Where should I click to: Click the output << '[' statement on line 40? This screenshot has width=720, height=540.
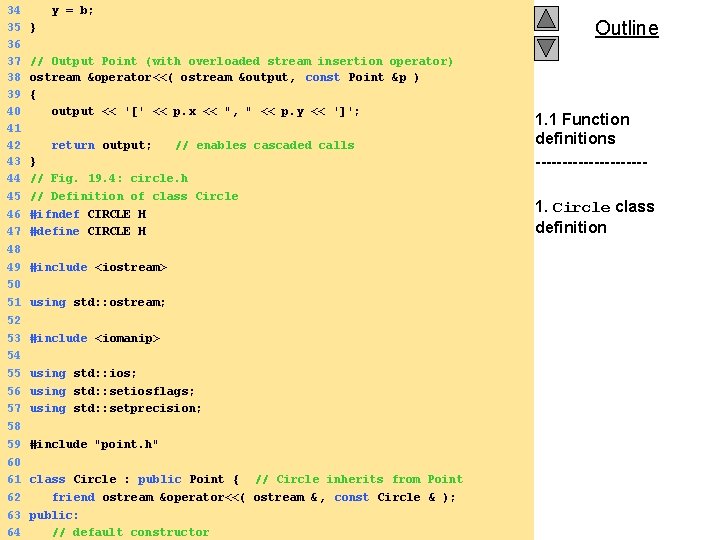(206, 112)
